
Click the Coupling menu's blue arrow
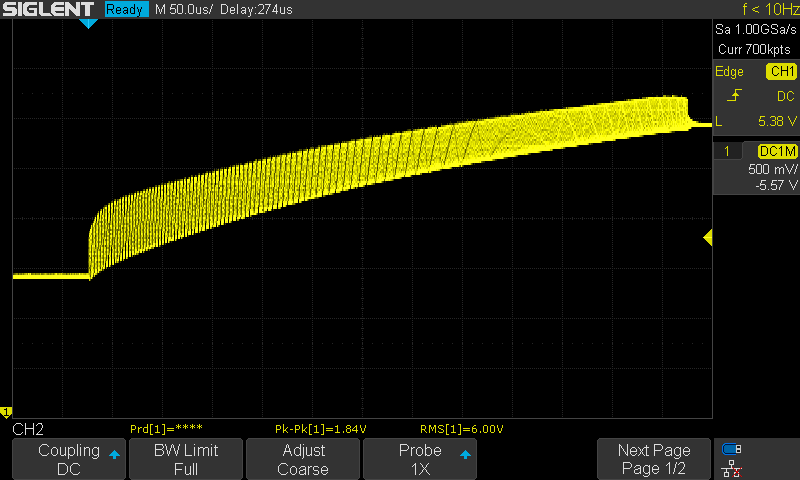pyautogui.click(x=114, y=454)
